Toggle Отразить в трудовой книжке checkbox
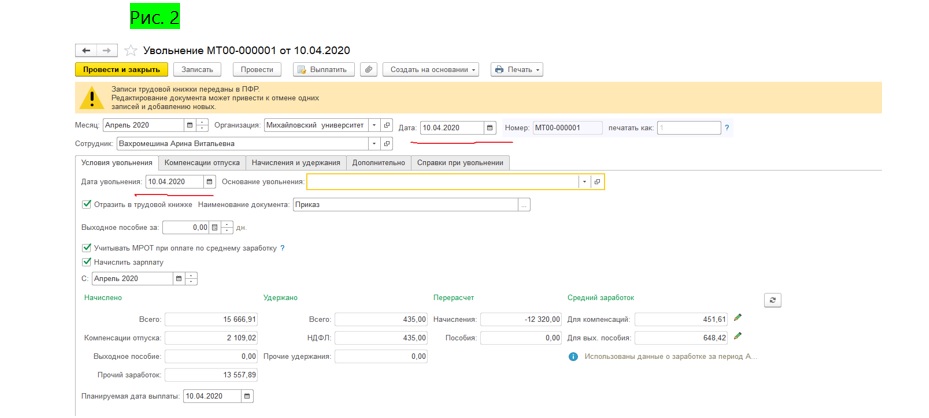929x418 pixels. pyautogui.click(x=87, y=204)
